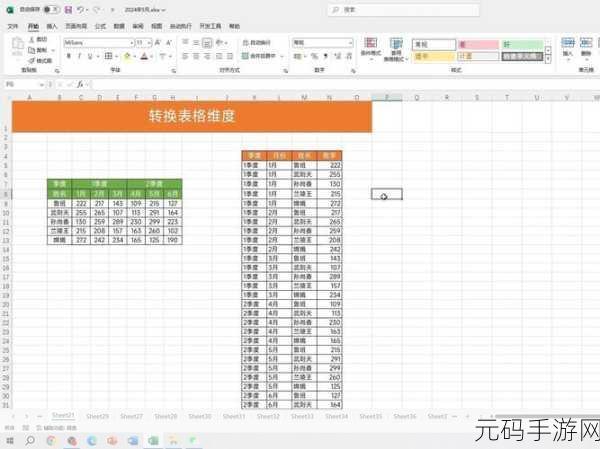The image size is (600, 449).
Task: Open the font size combo box
Action: [144, 42]
